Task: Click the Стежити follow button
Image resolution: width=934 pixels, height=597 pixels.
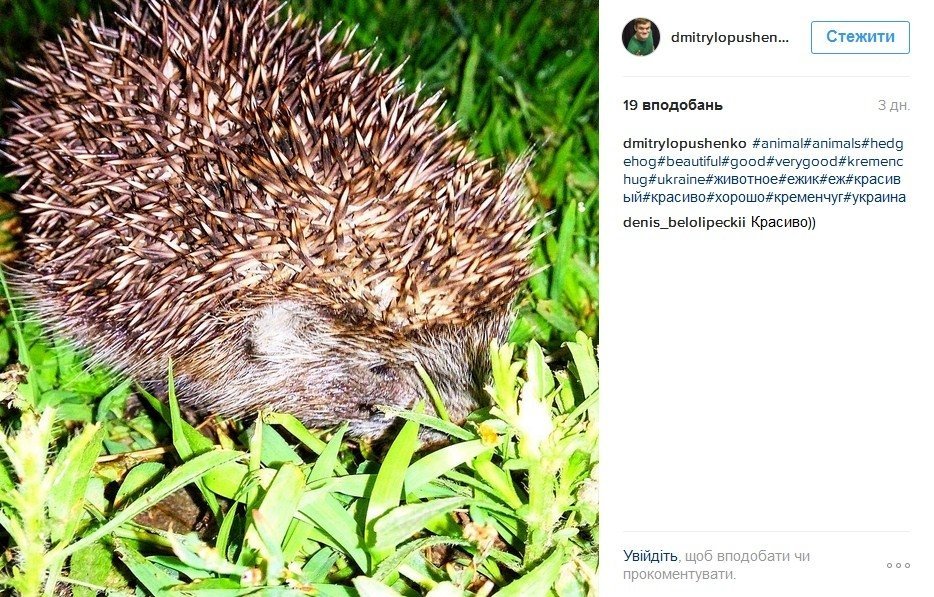Action: click(x=860, y=37)
